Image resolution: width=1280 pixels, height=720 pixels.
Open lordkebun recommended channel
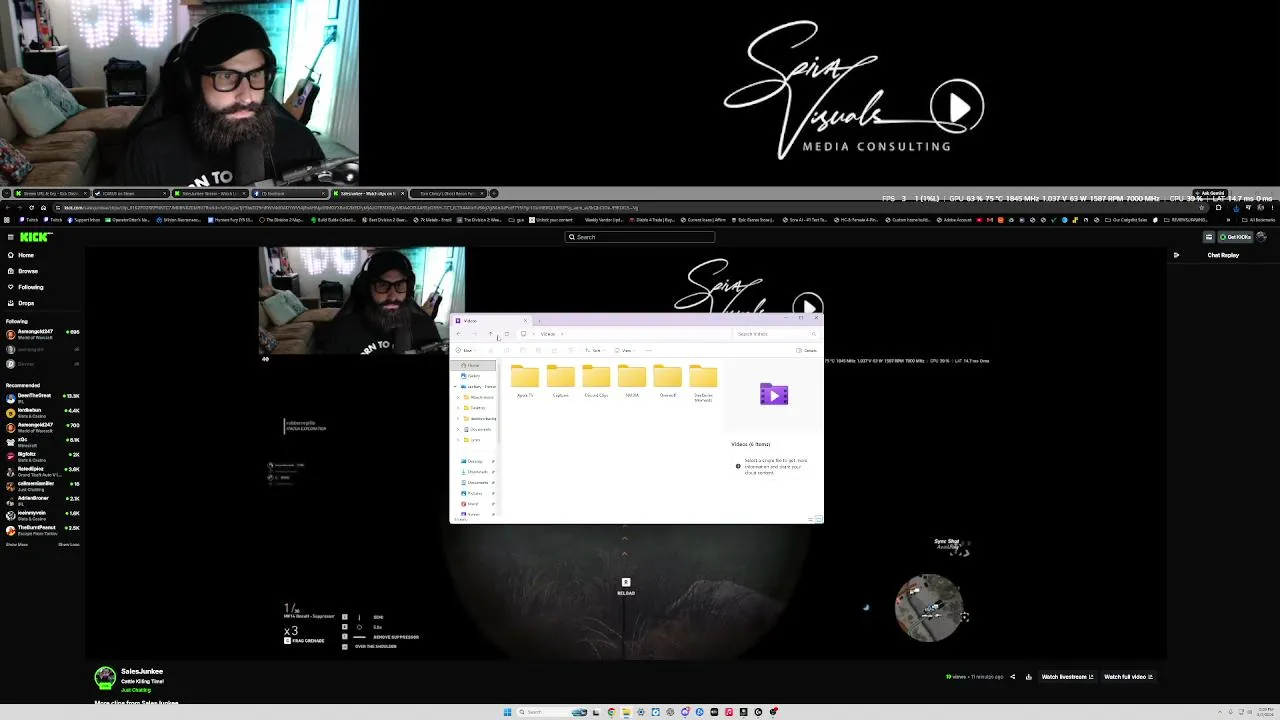(x=42, y=411)
